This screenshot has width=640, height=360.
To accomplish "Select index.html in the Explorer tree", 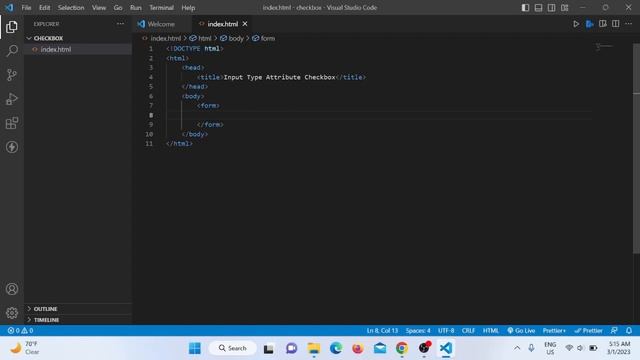I will (x=78, y=49).
